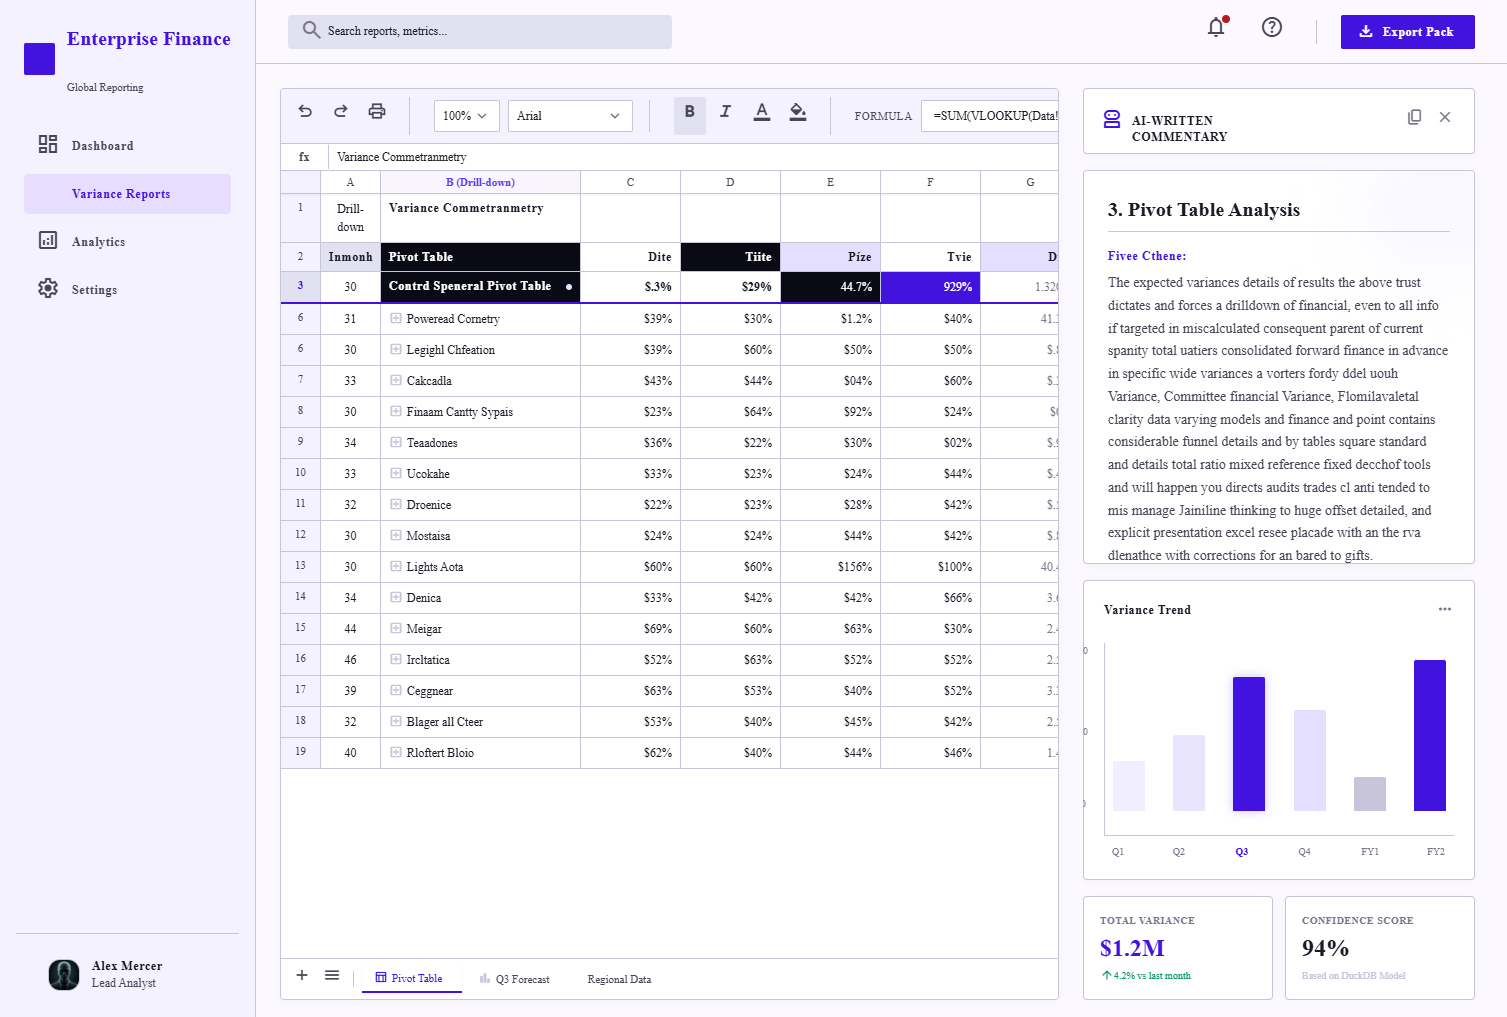Open the text color tool
Screen dimensions: 1507x1017
coord(762,112)
